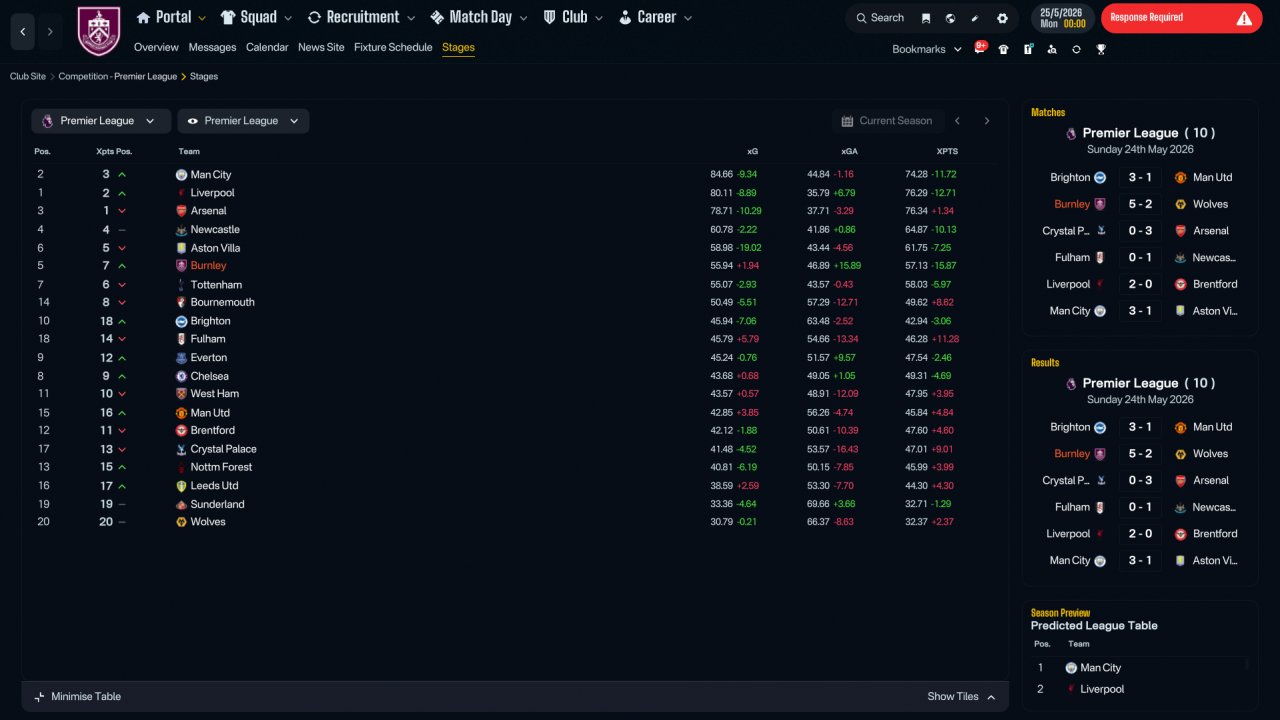
Task: Go to previous season arrow
Action: pos(957,121)
